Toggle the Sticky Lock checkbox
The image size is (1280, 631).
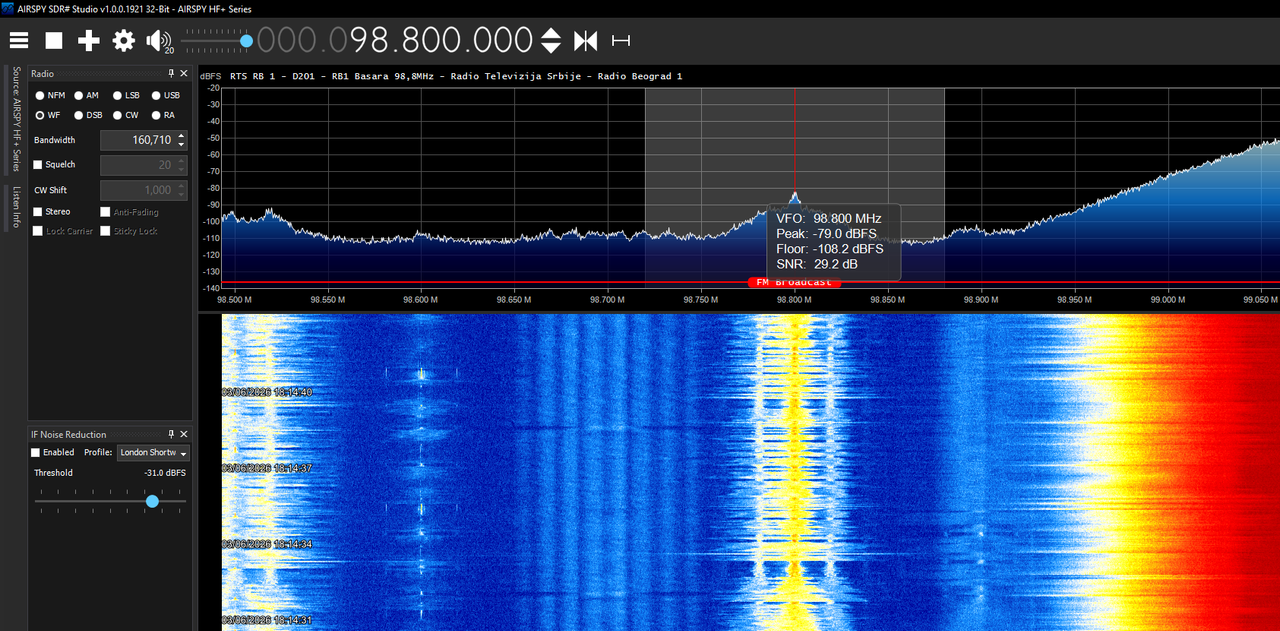click(x=105, y=231)
